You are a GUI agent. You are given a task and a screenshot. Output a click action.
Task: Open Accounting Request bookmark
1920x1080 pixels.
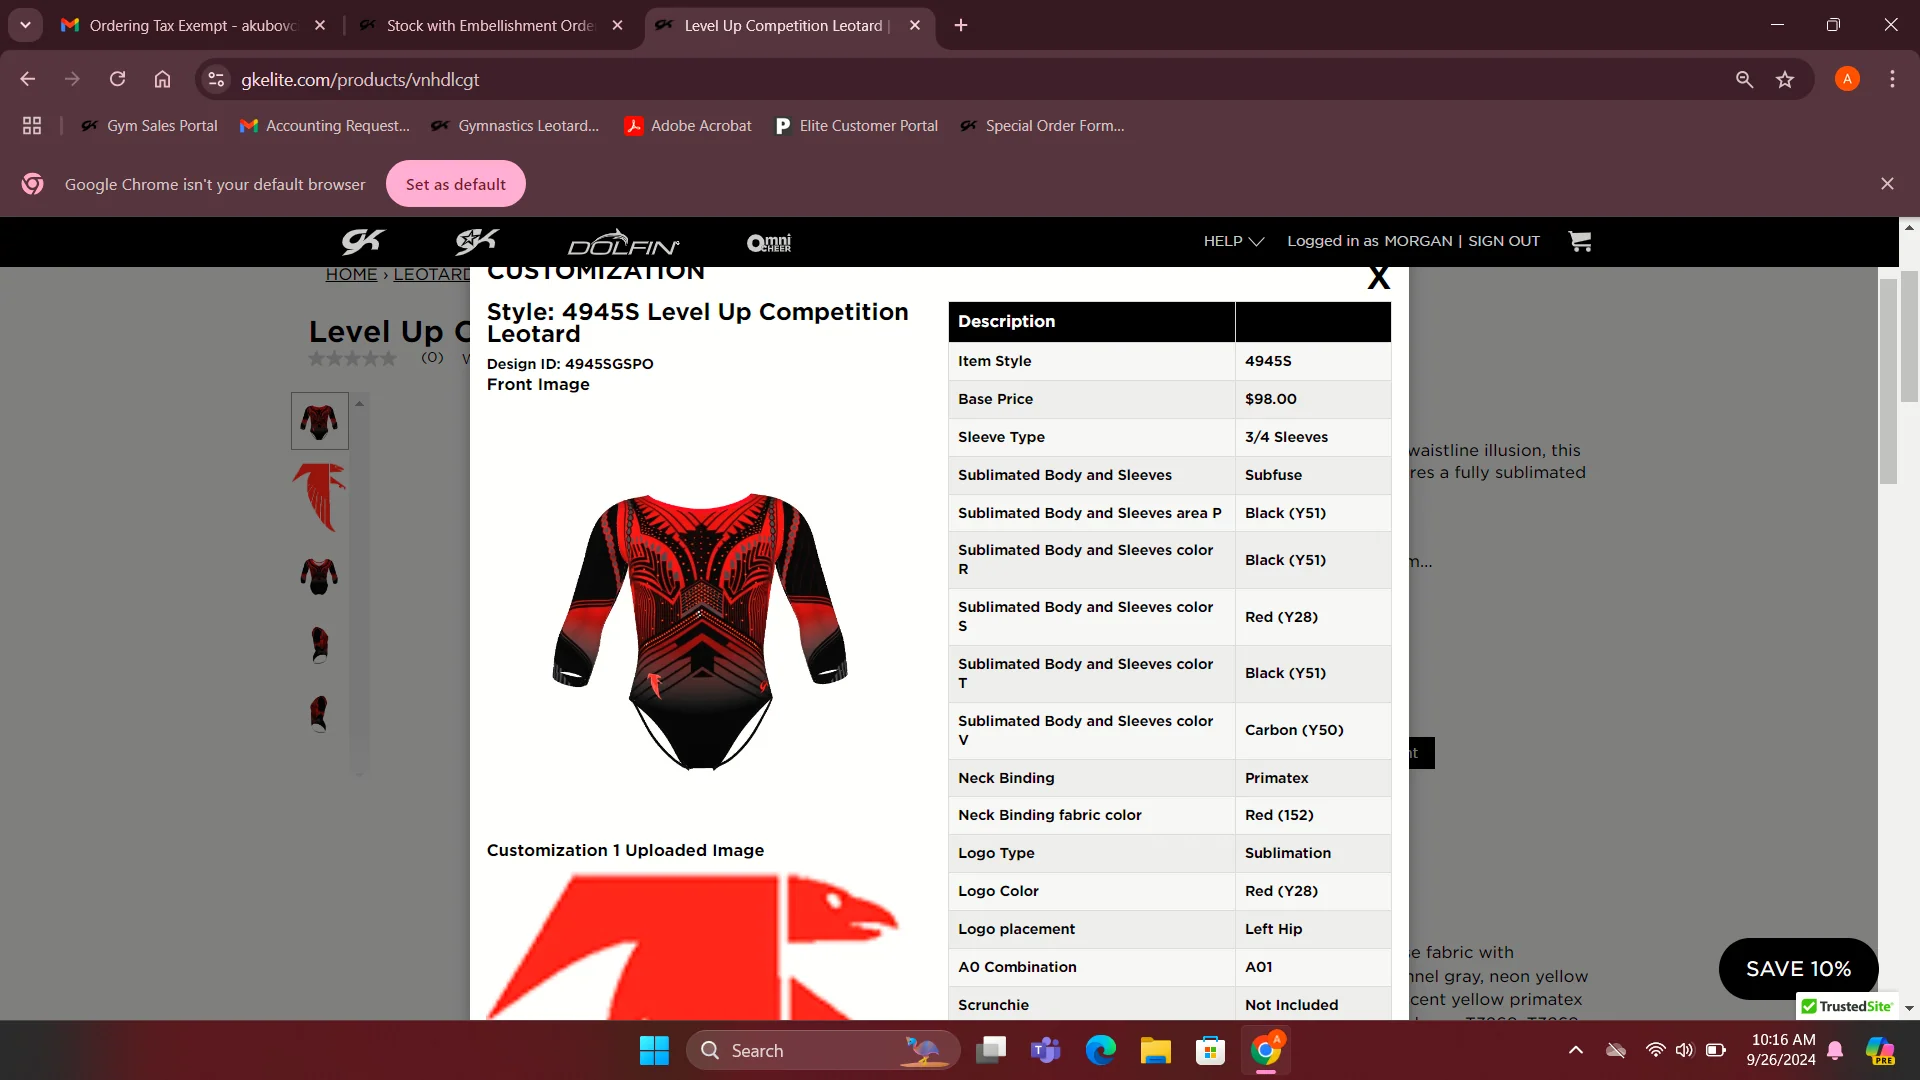[325, 125]
